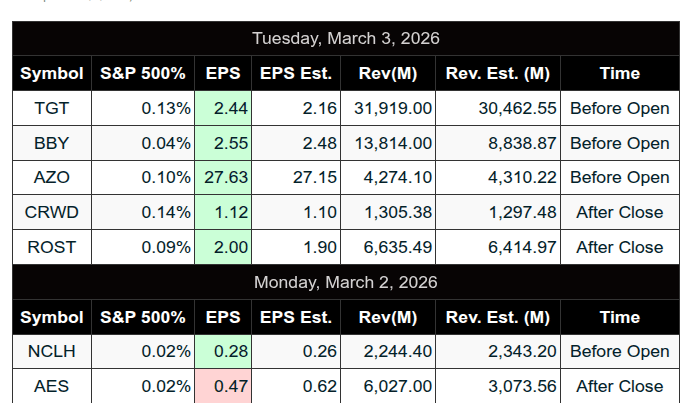Click the AES ticker symbol

point(52,386)
